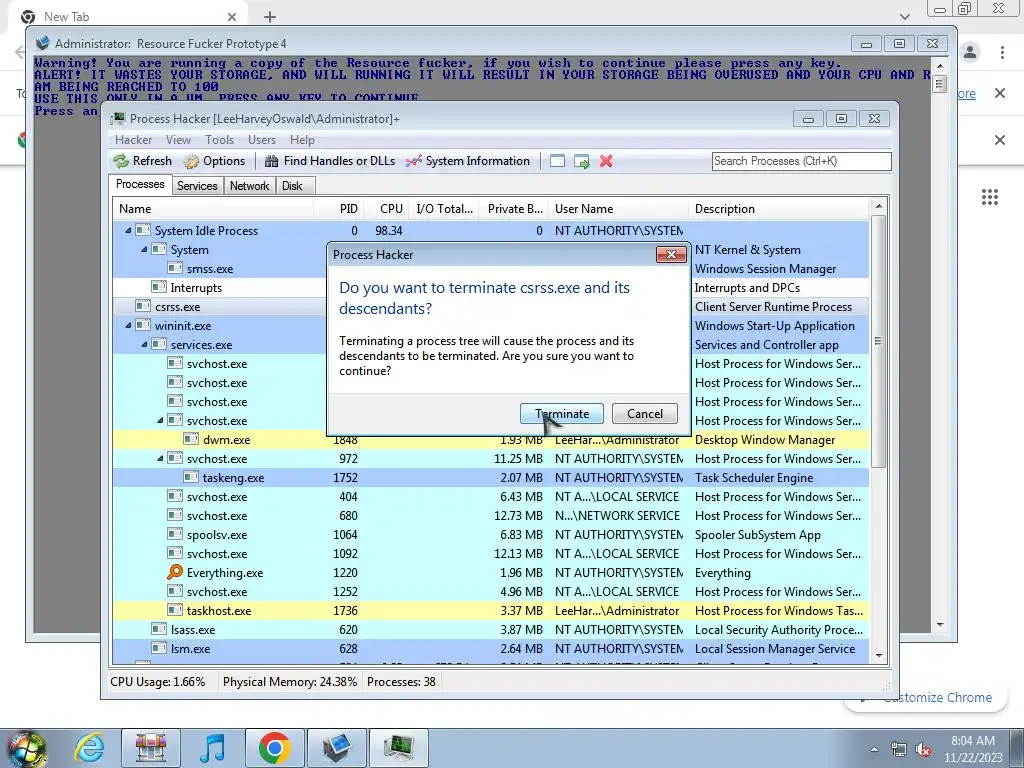Select the Processes tab
1024x768 pixels.
[x=140, y=184]
